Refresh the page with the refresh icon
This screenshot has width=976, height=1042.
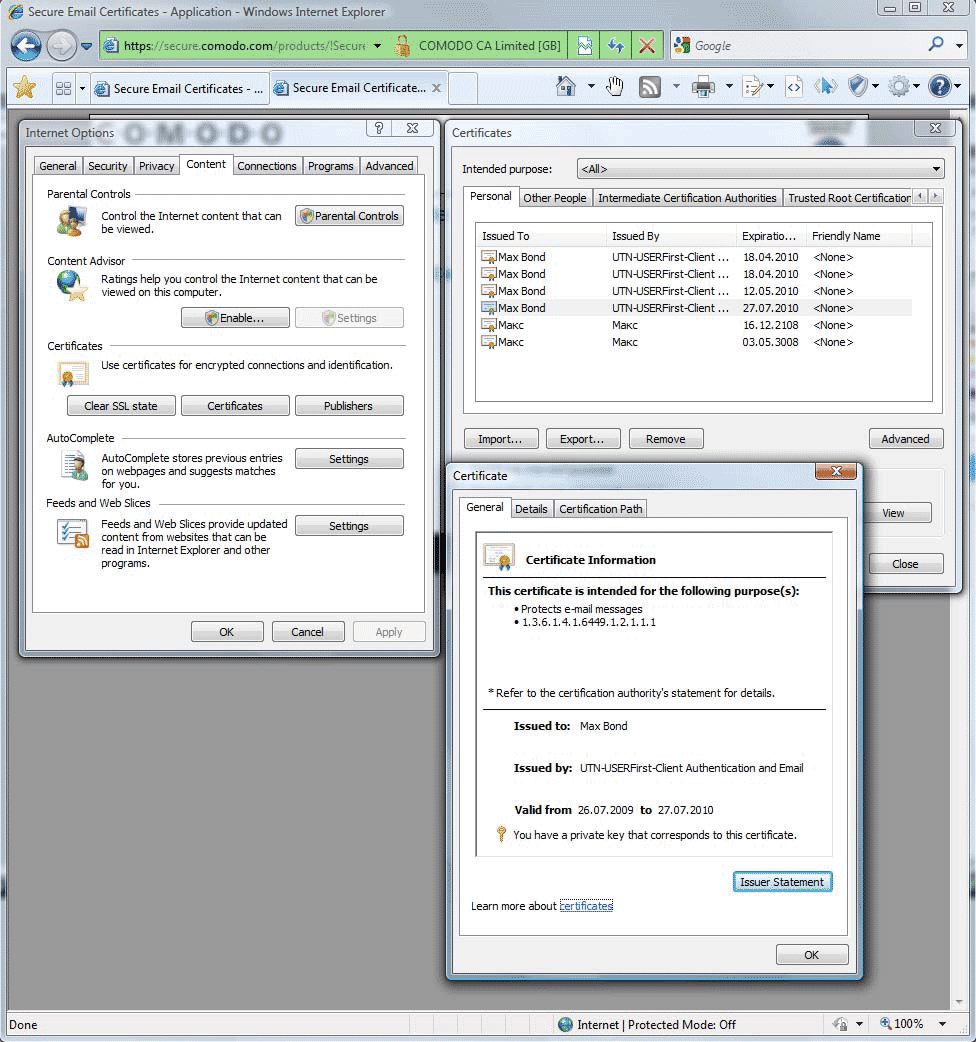click(616, 46)
